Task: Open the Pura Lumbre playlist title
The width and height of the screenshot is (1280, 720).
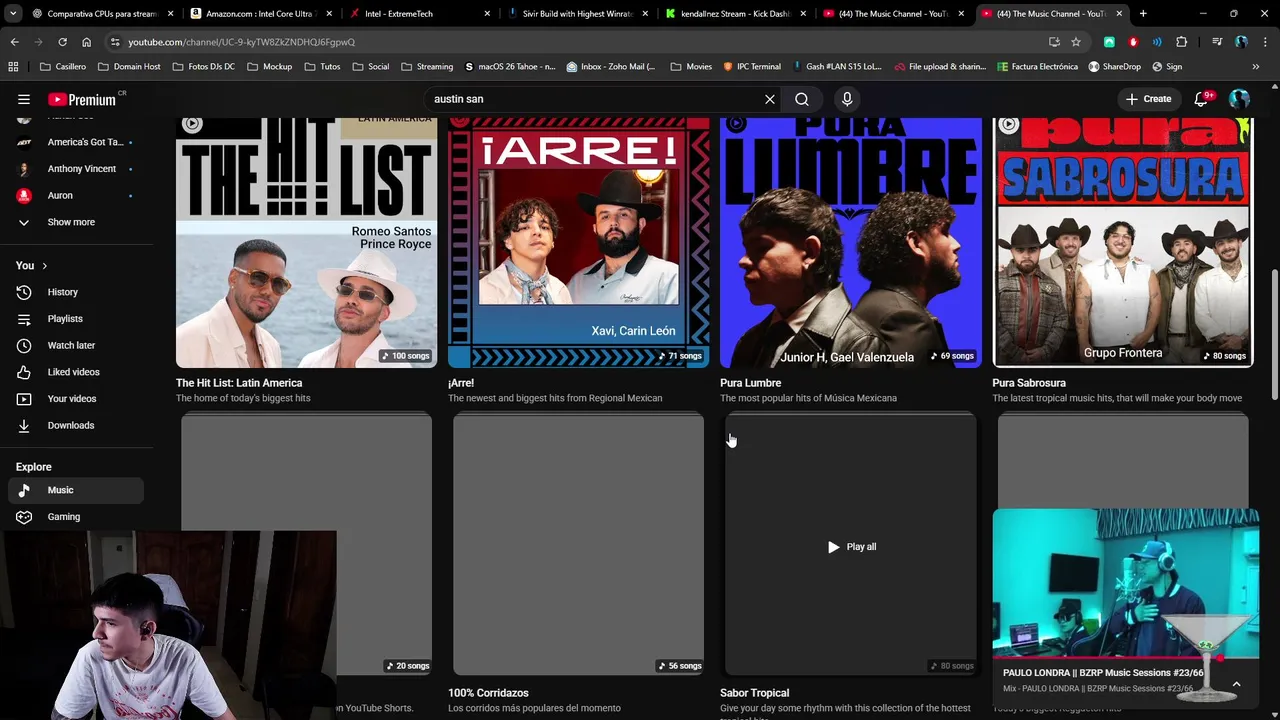Action: pos(750,383)
